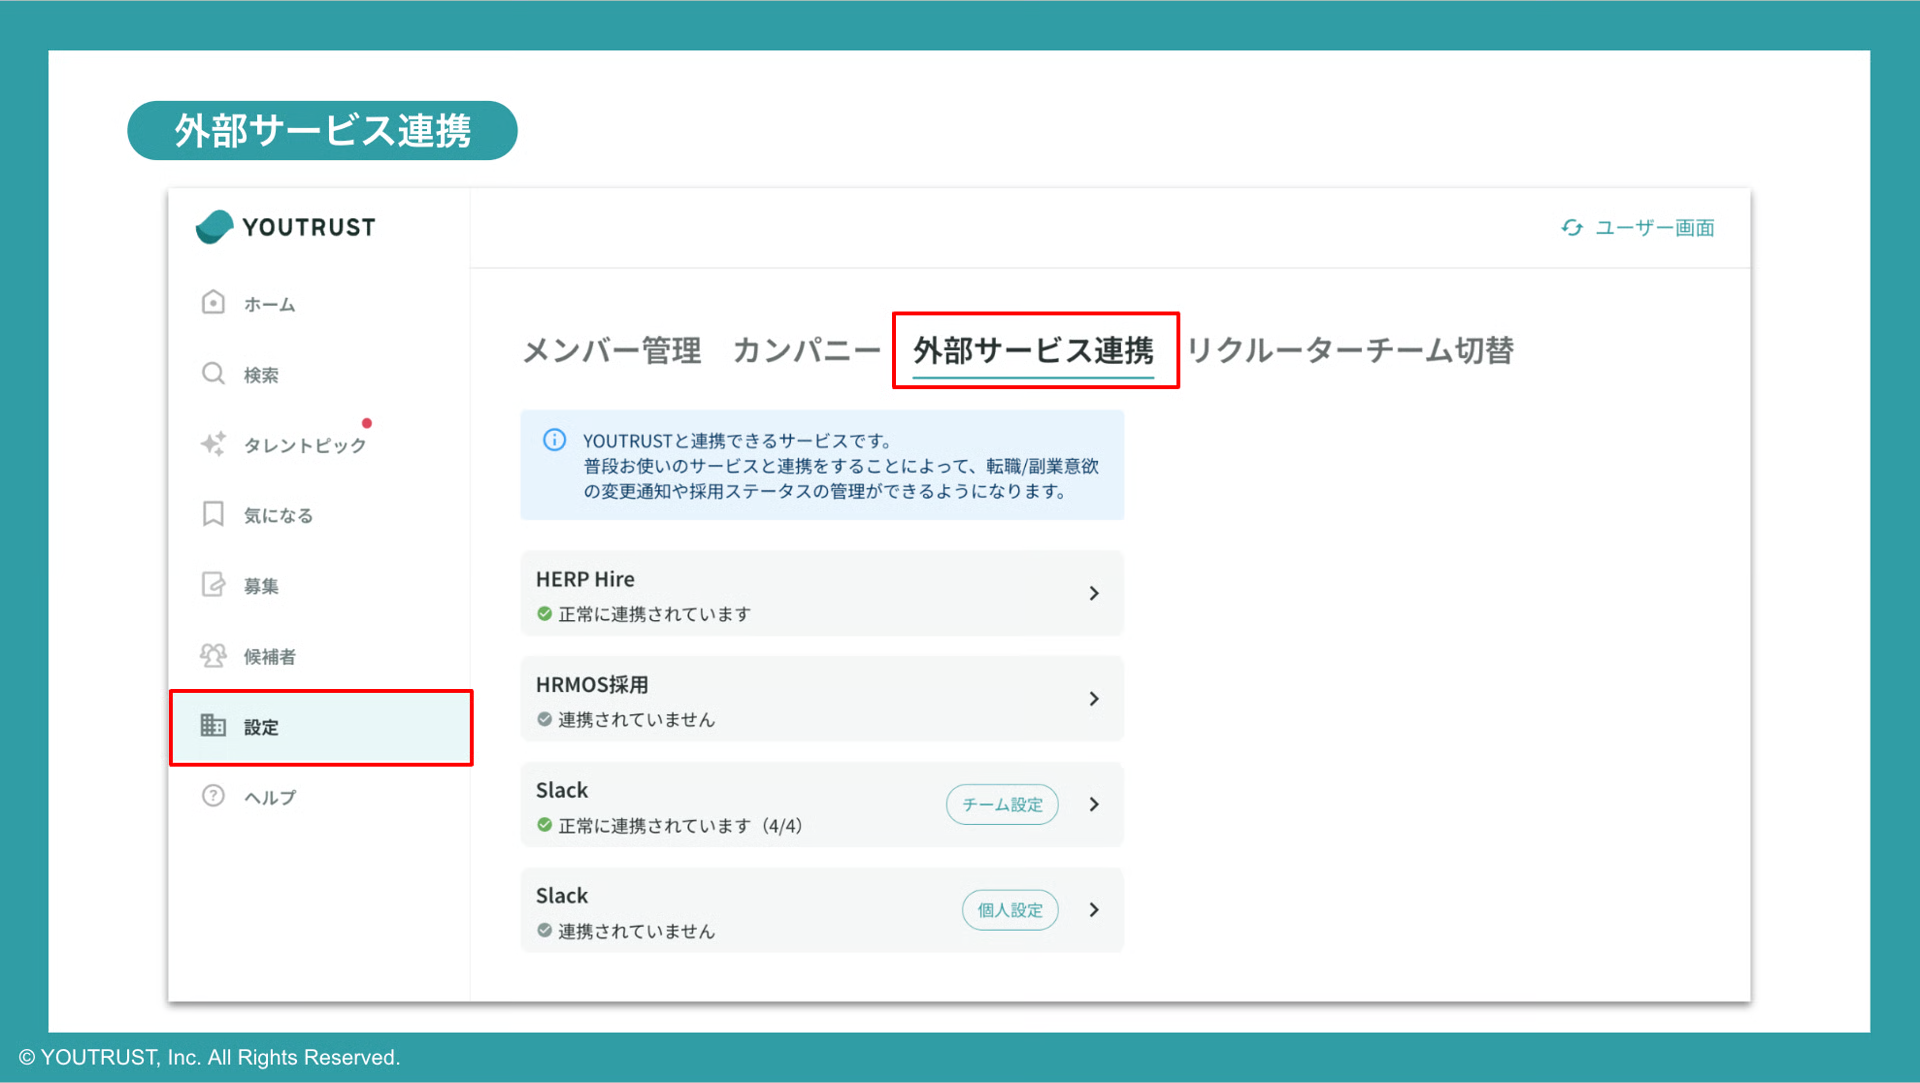Select the 募集 icon in the sidebar

click(213, 585)
